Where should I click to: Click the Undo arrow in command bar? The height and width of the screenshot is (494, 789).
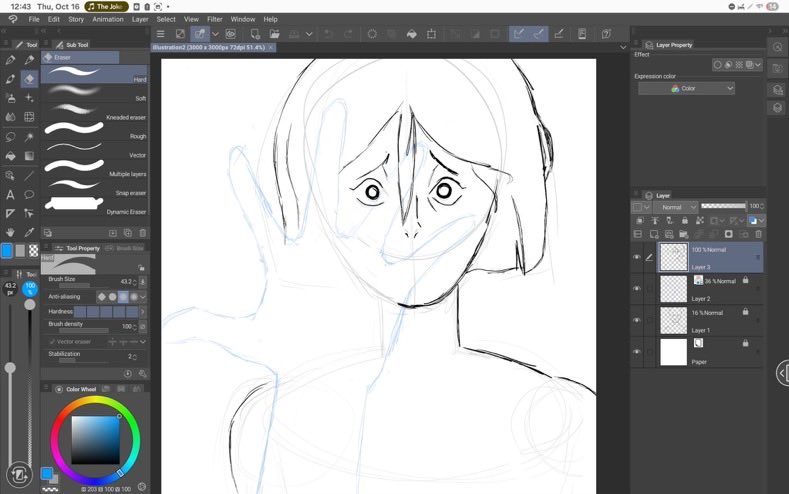point(328,34)
